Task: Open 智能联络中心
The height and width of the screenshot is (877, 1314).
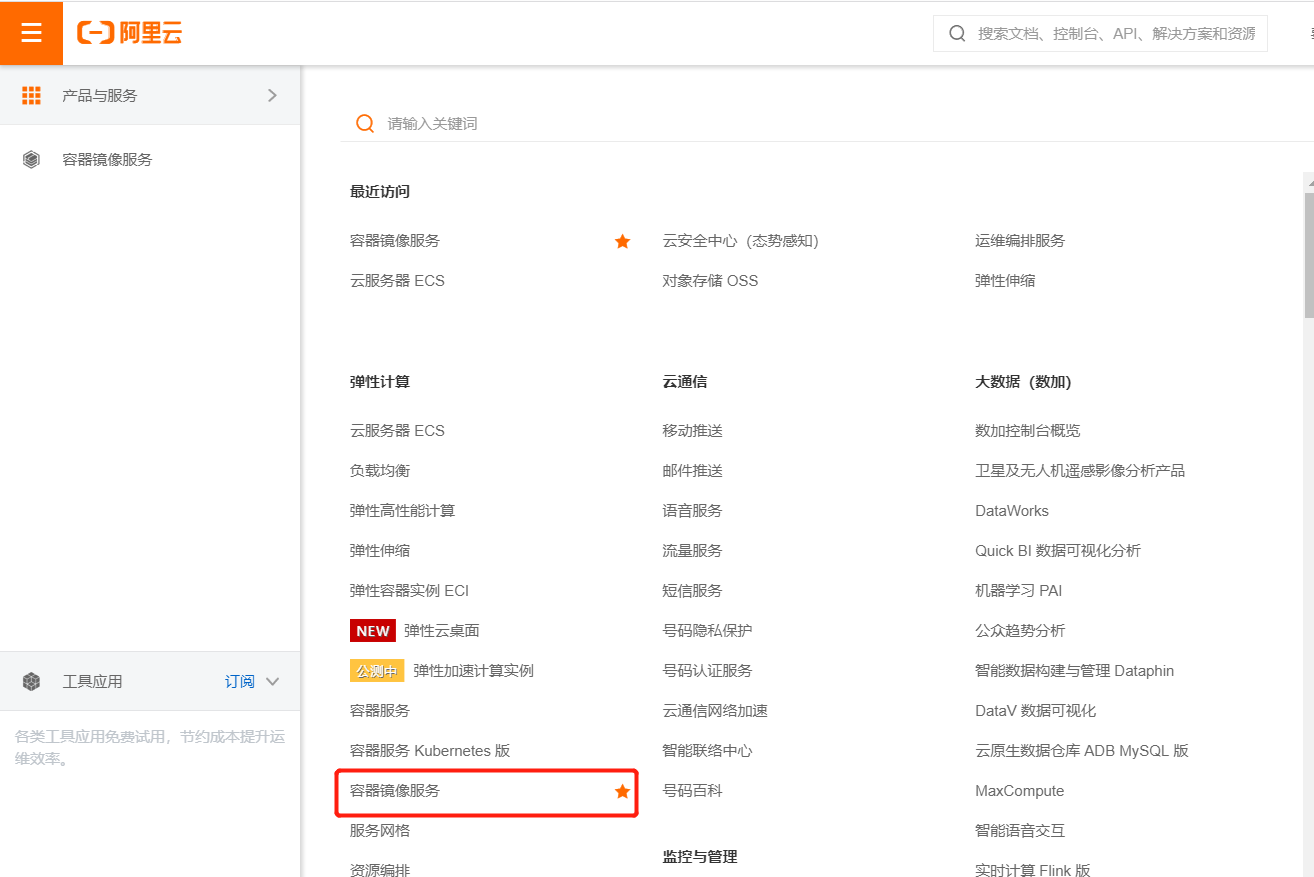Action: tap(707, 751)
